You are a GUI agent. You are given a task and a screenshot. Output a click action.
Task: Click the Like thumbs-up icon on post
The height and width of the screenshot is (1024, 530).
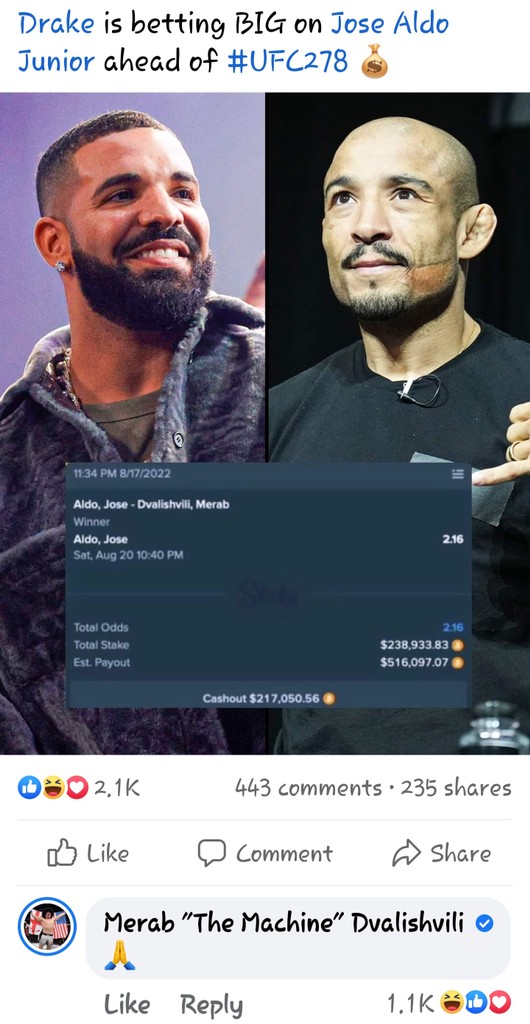[62, 854]
